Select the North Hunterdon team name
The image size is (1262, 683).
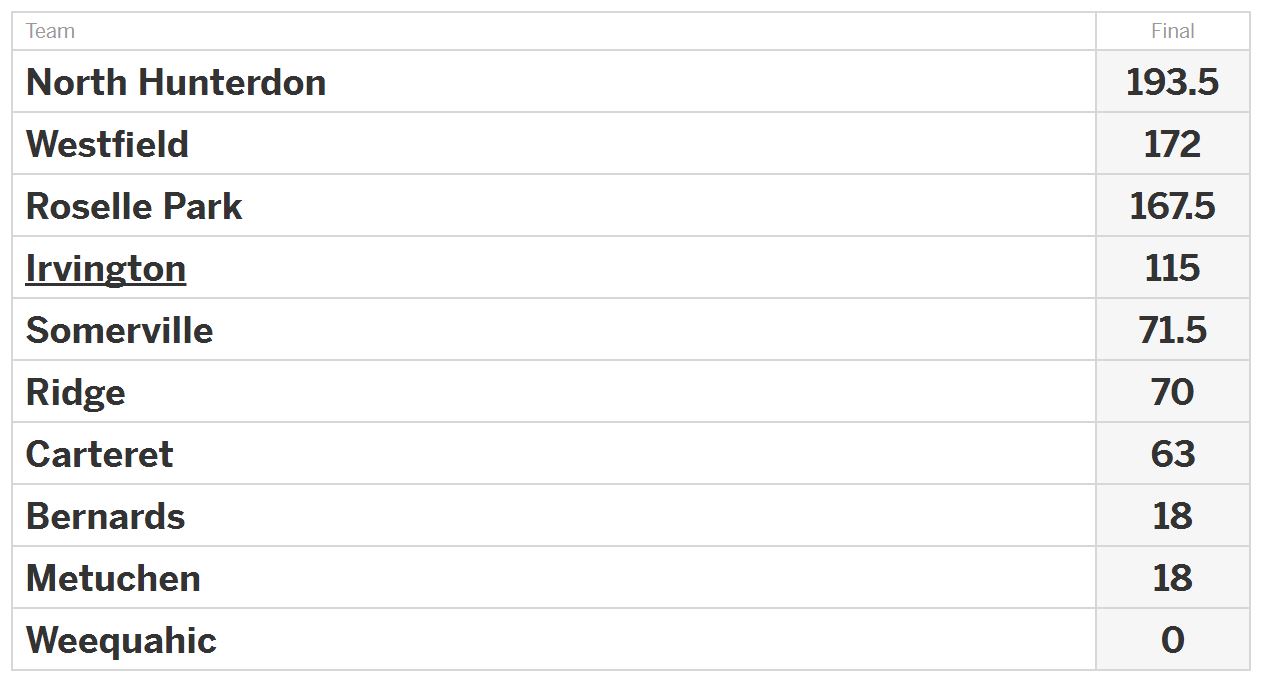[176, 82]
